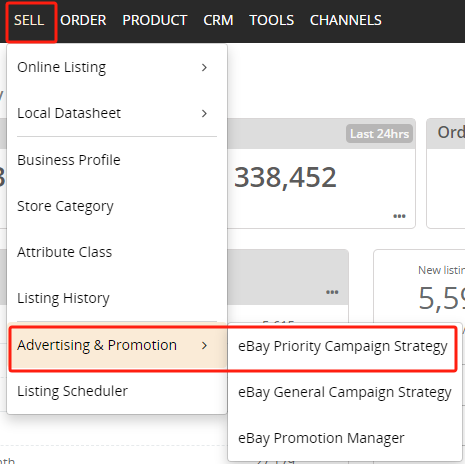This screenshot has width=465, height=464.
Task: Select Advertising & Promotion entry
Action: 117,345
